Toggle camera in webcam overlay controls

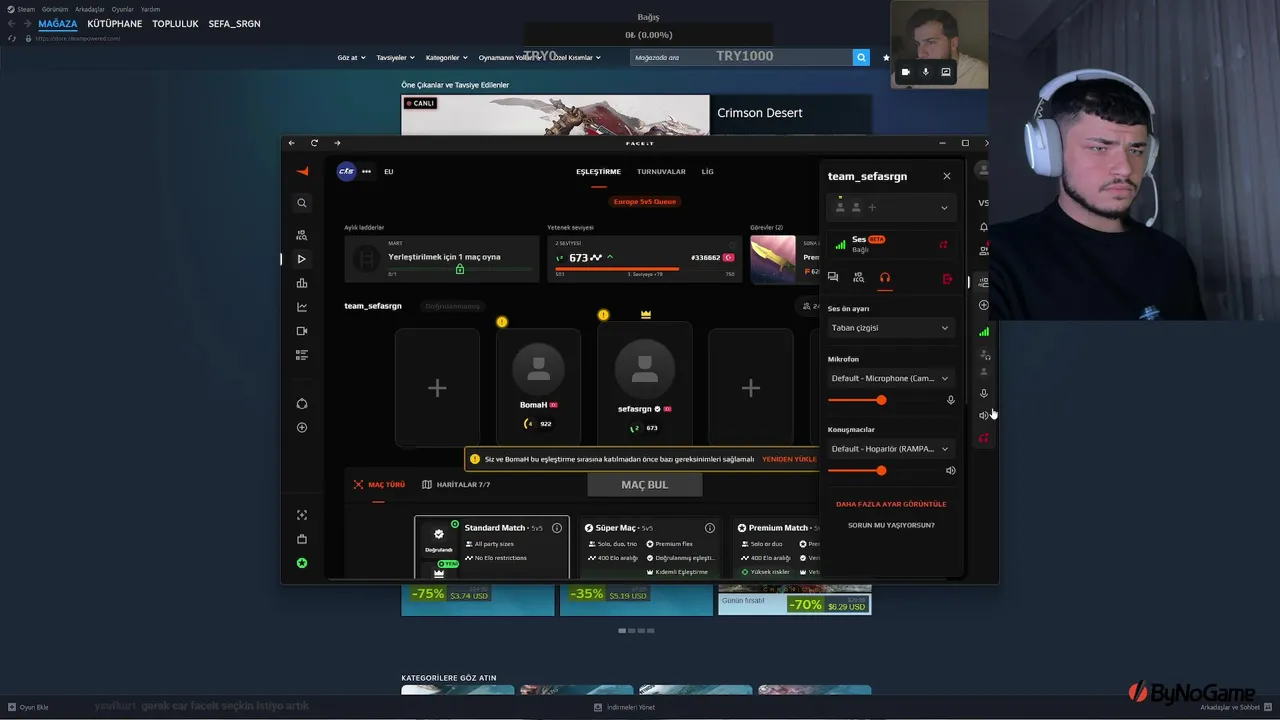[x=906, y=72]
